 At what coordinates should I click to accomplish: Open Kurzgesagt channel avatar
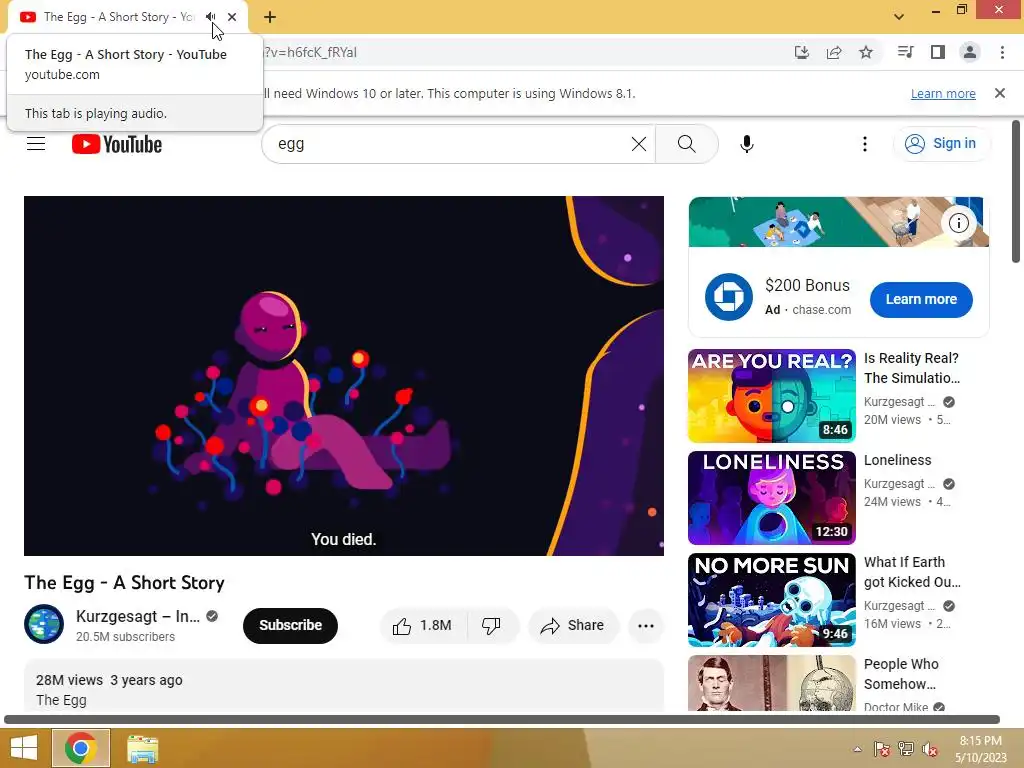(44, 624)
